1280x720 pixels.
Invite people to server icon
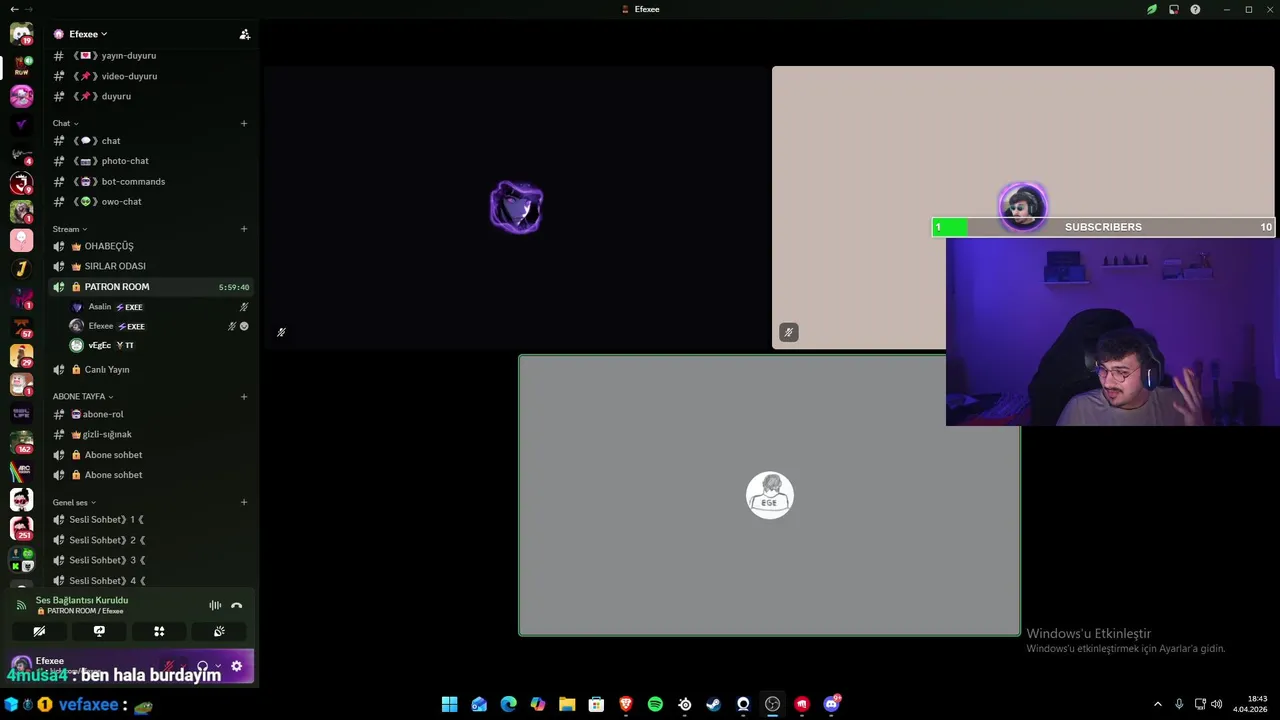(x=245, y=34)
